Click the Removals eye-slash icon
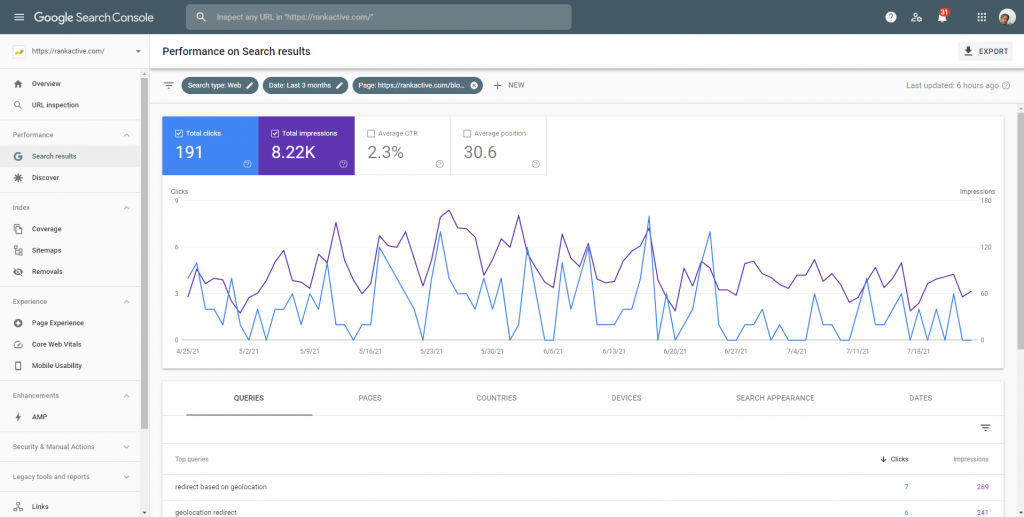The width and height of the screenshot is (1024, 517). [x=18, y=272]
